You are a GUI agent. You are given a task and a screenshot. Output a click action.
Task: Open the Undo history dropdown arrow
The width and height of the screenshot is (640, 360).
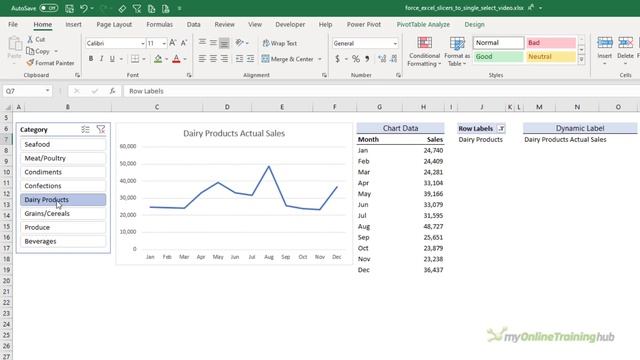(92, 8)
